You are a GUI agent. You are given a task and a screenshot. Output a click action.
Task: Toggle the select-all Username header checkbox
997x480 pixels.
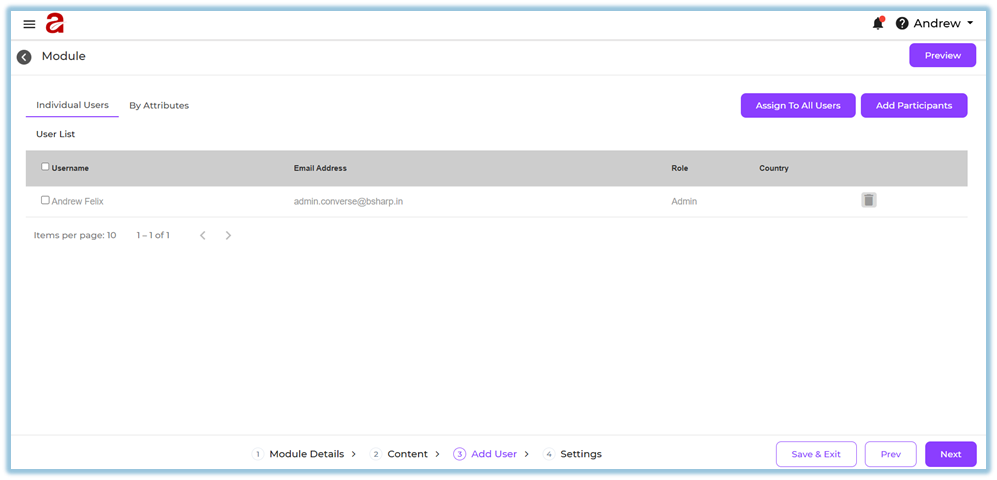pyautogui.click(x=45, y=167)
